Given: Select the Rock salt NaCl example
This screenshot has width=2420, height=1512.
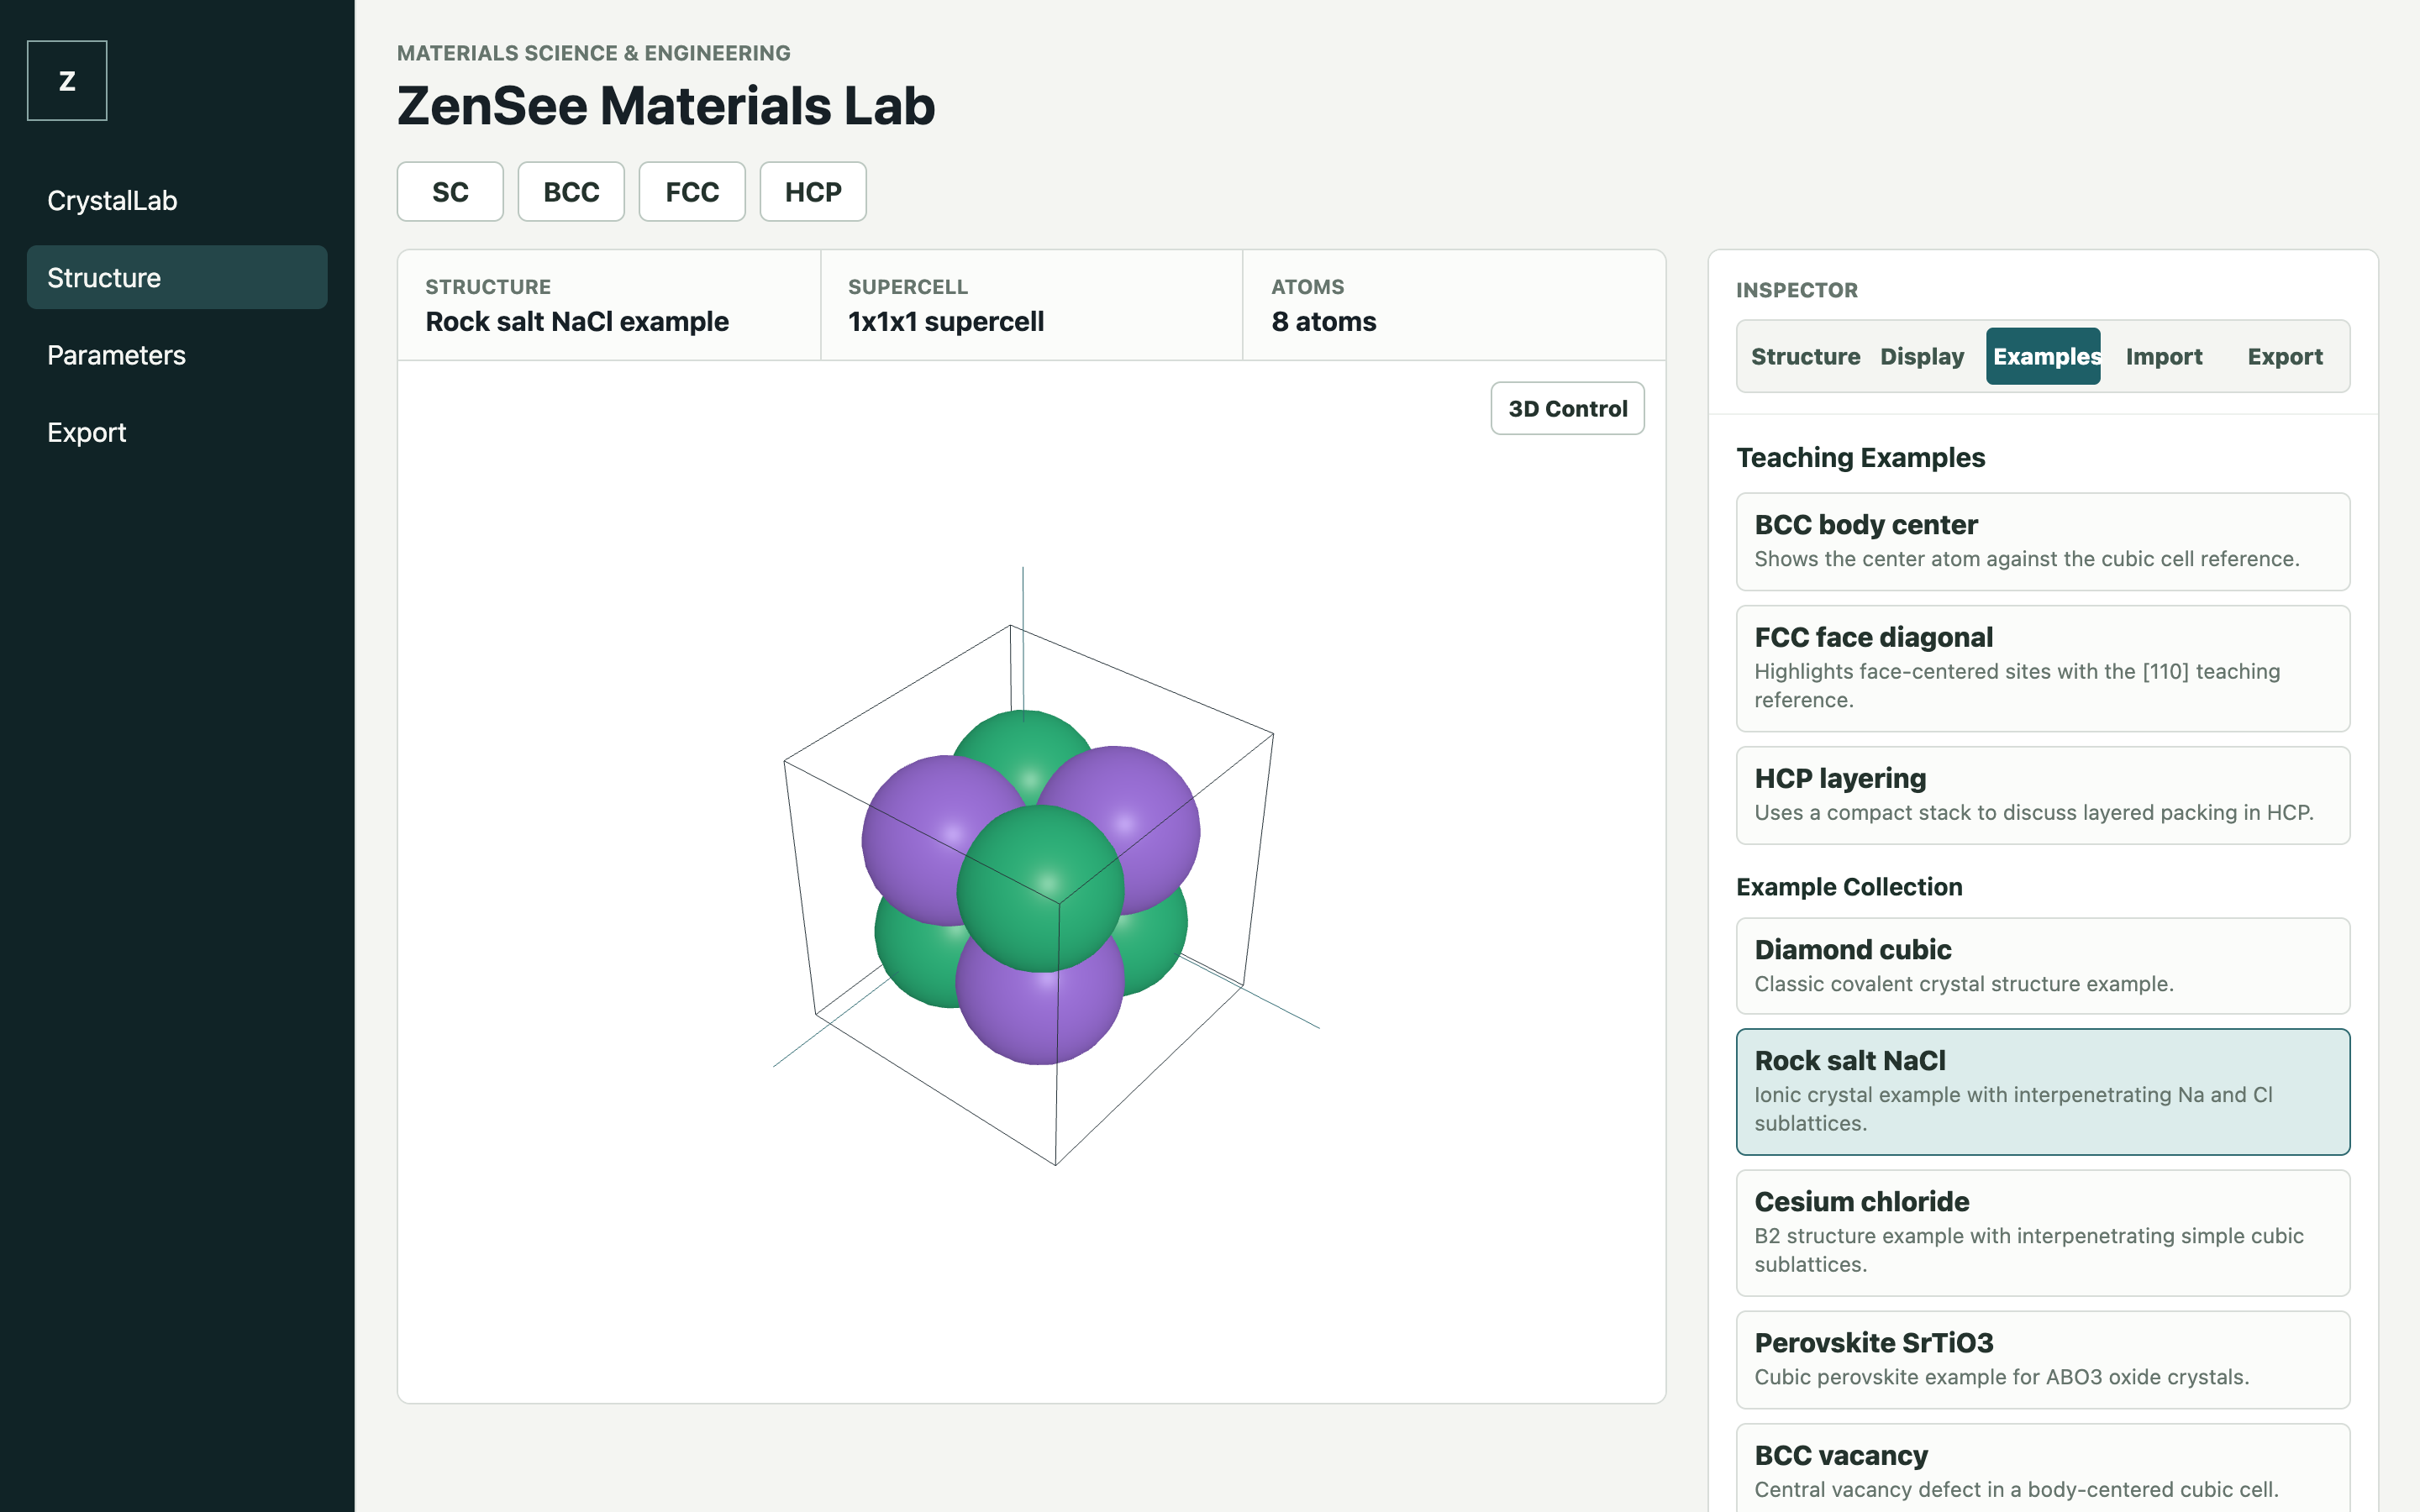Looking at the screenshot, I should coord(2043,1092).
